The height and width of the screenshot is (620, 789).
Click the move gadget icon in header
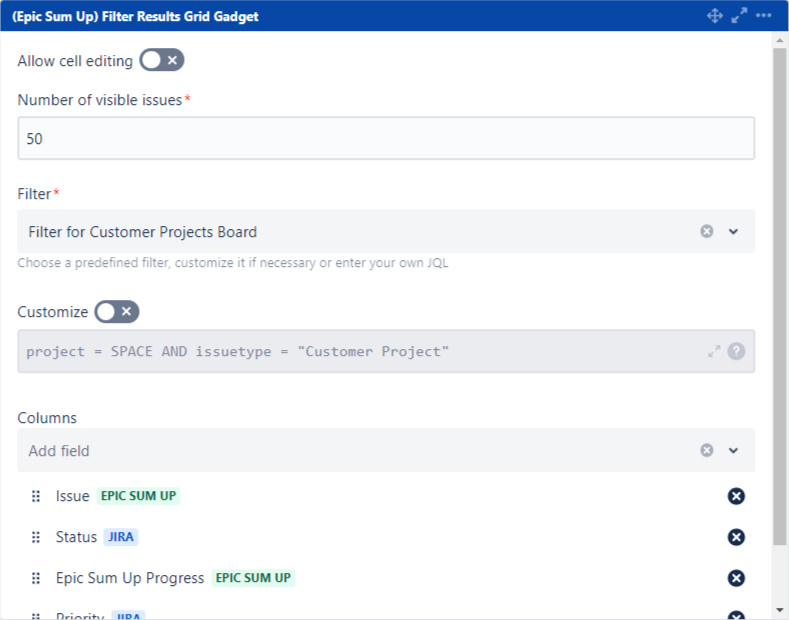click(x=714, y=16)
